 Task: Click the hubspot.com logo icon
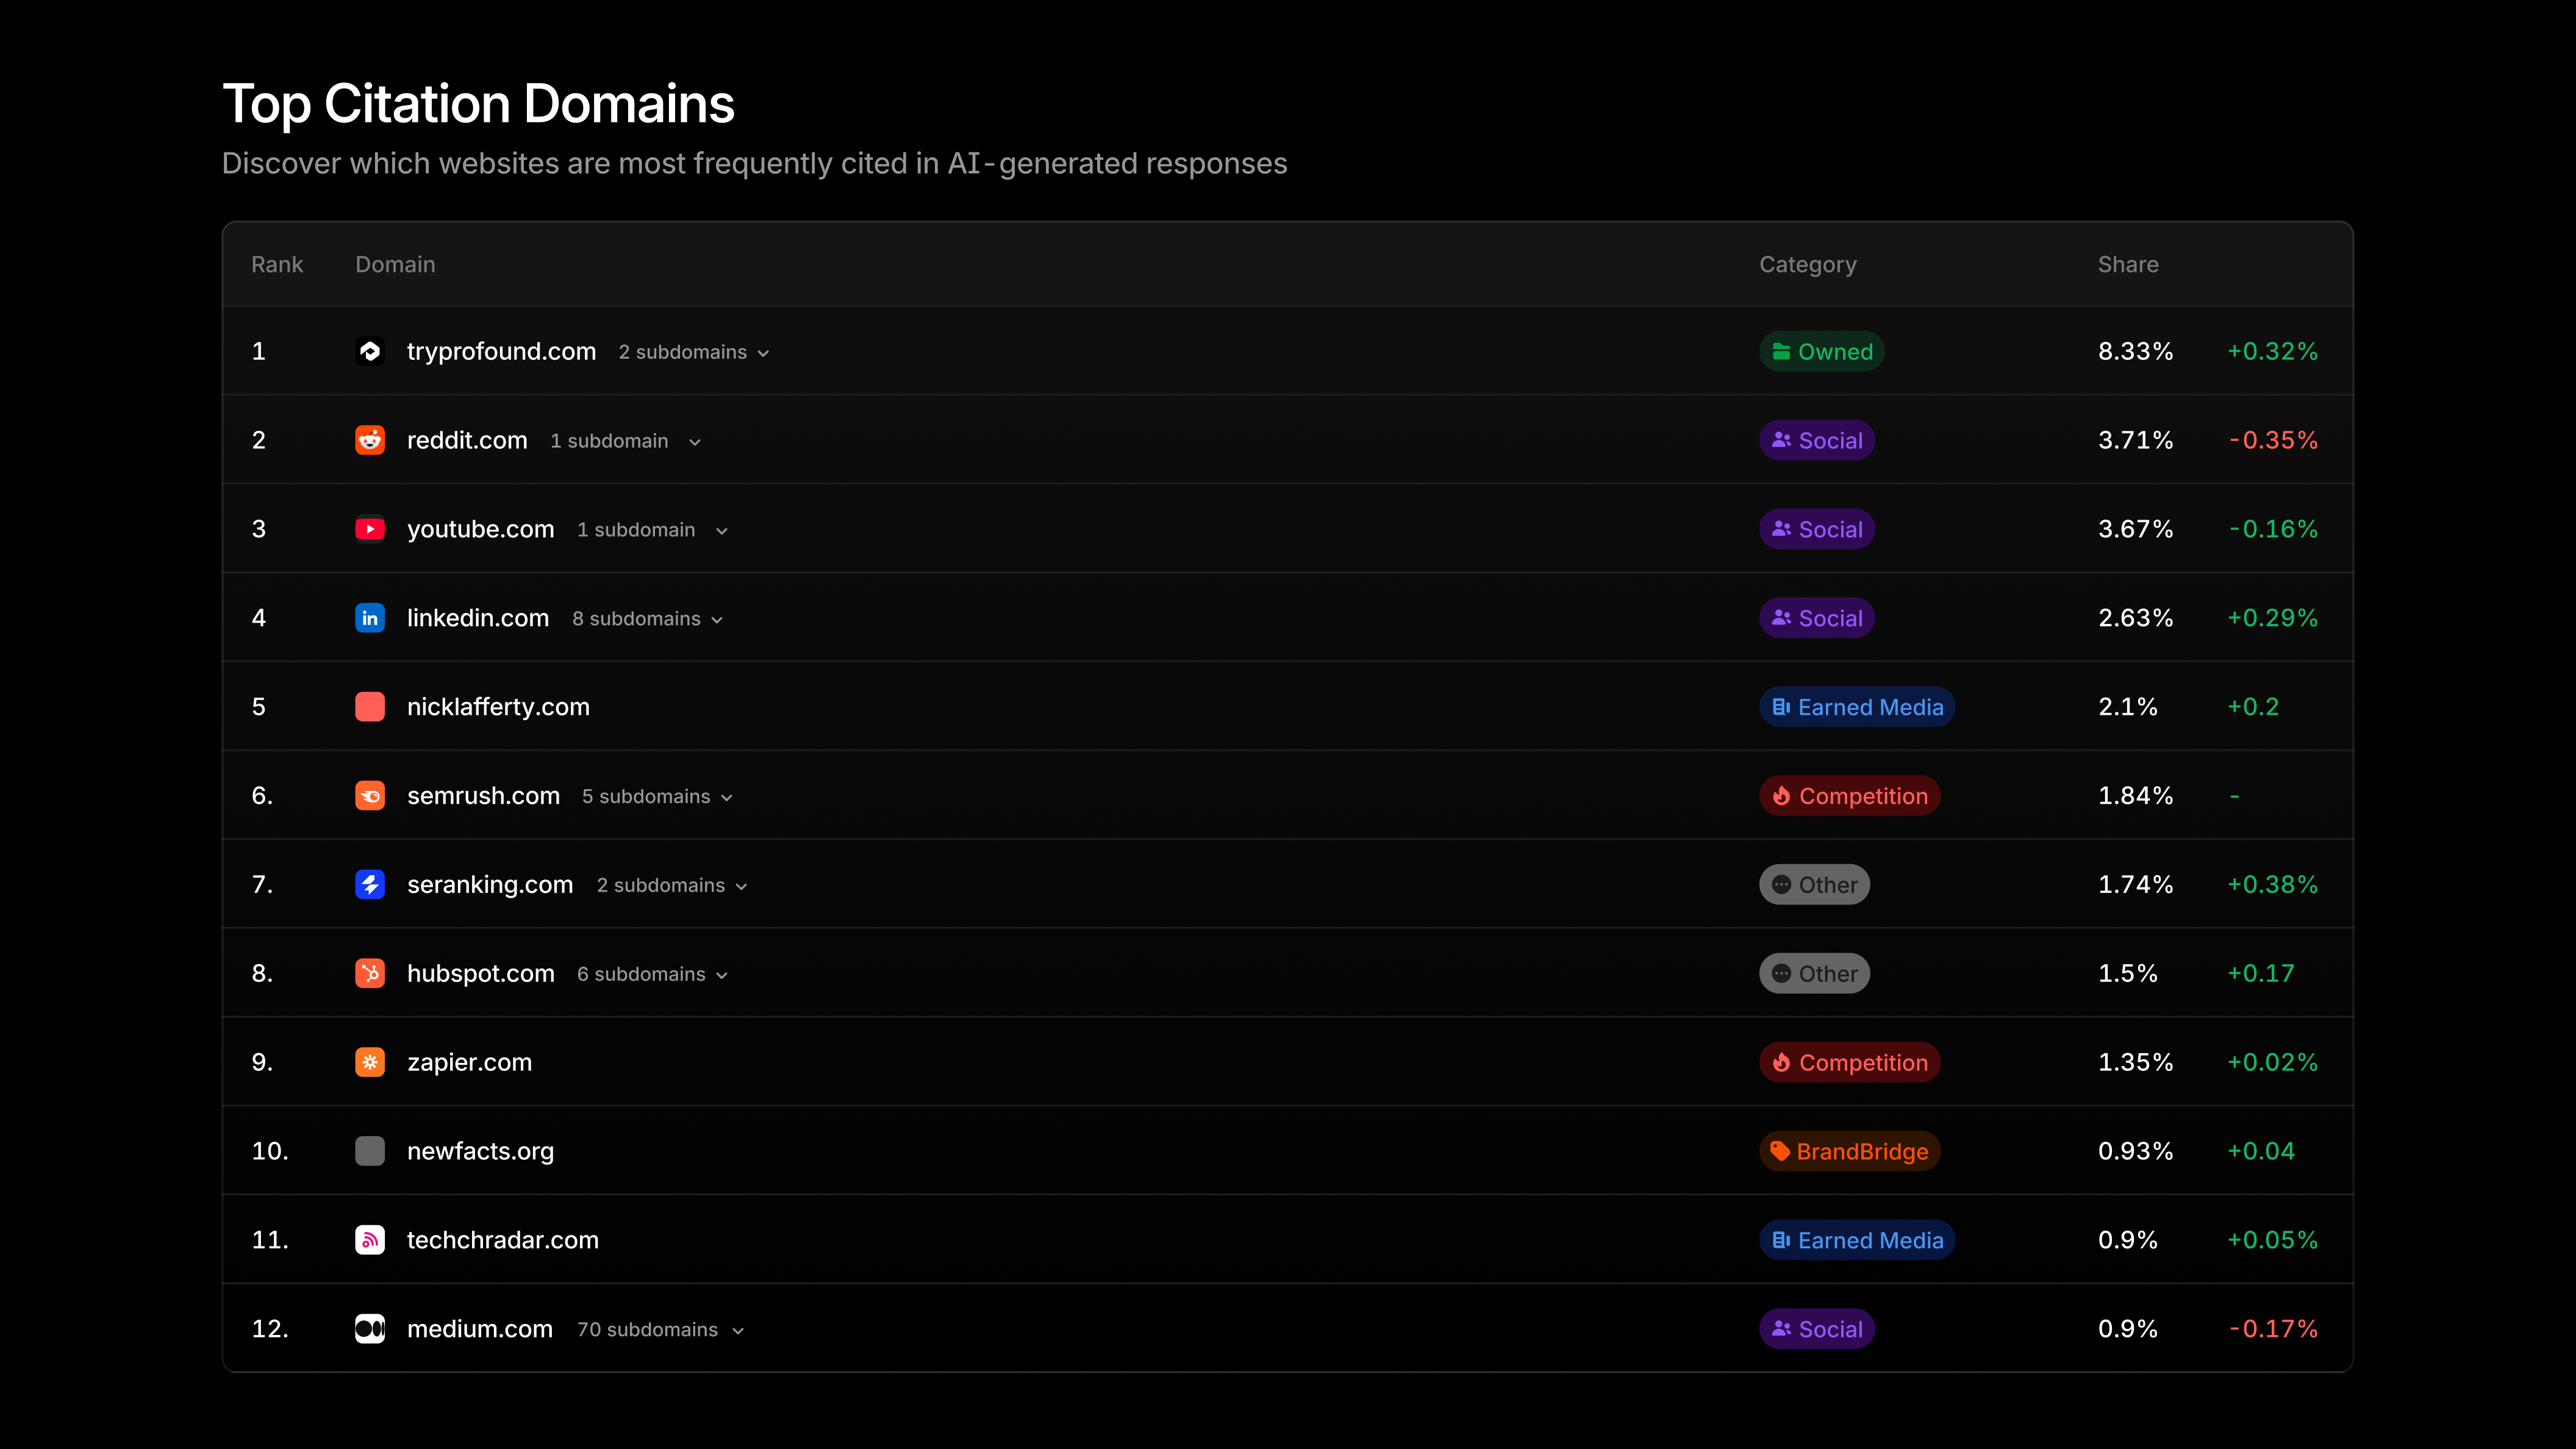[370, 973]
